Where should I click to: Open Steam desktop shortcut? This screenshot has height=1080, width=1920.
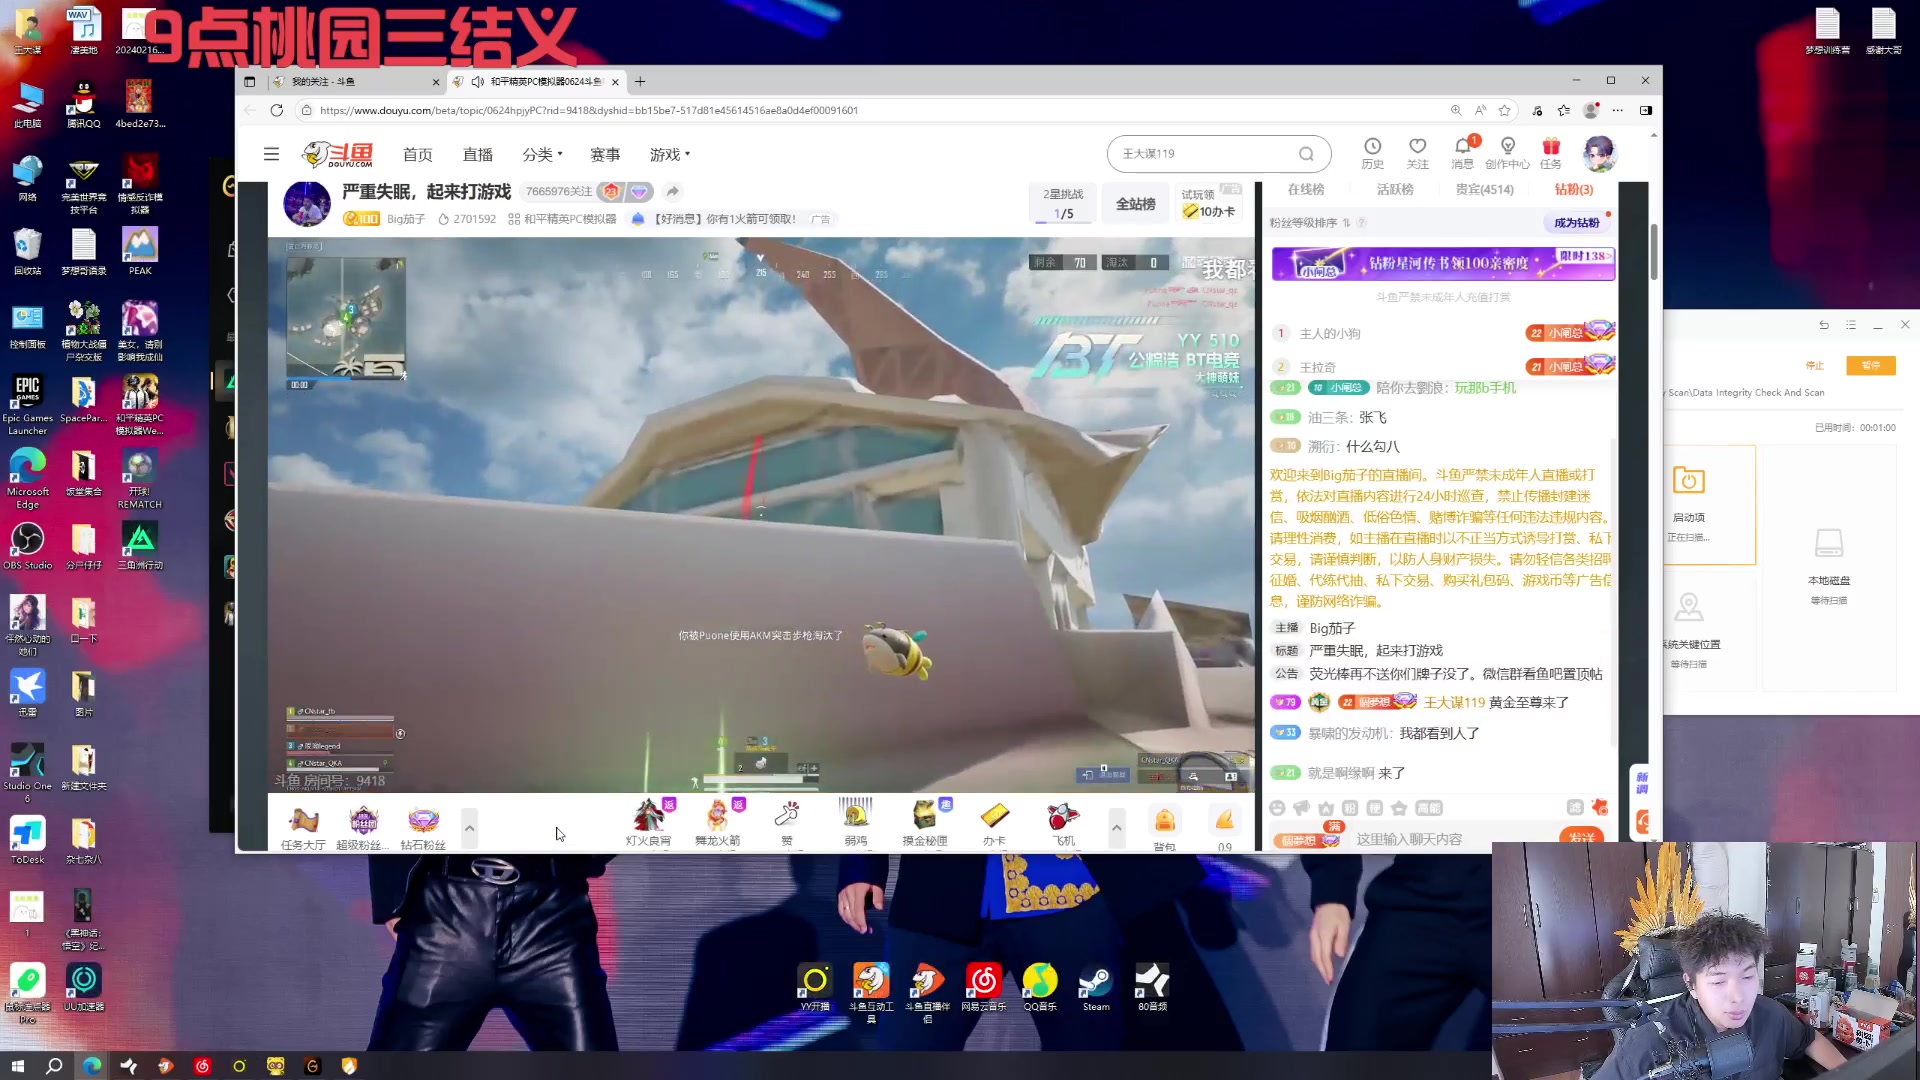pos(1096,988)
